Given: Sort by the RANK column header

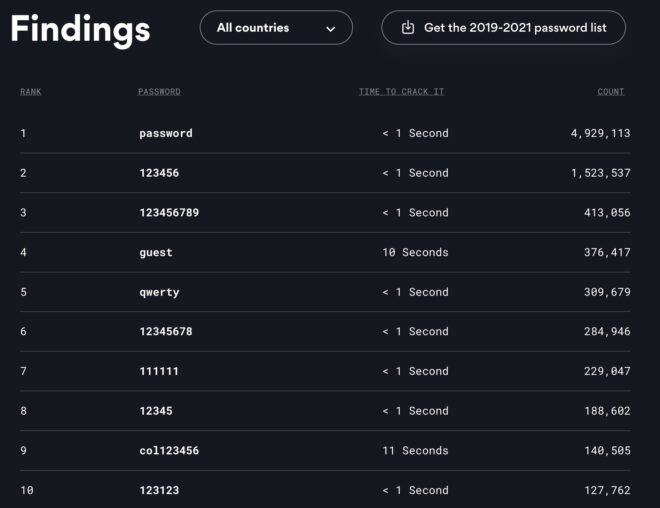Looking at the screenshot, I should [31, 92].
